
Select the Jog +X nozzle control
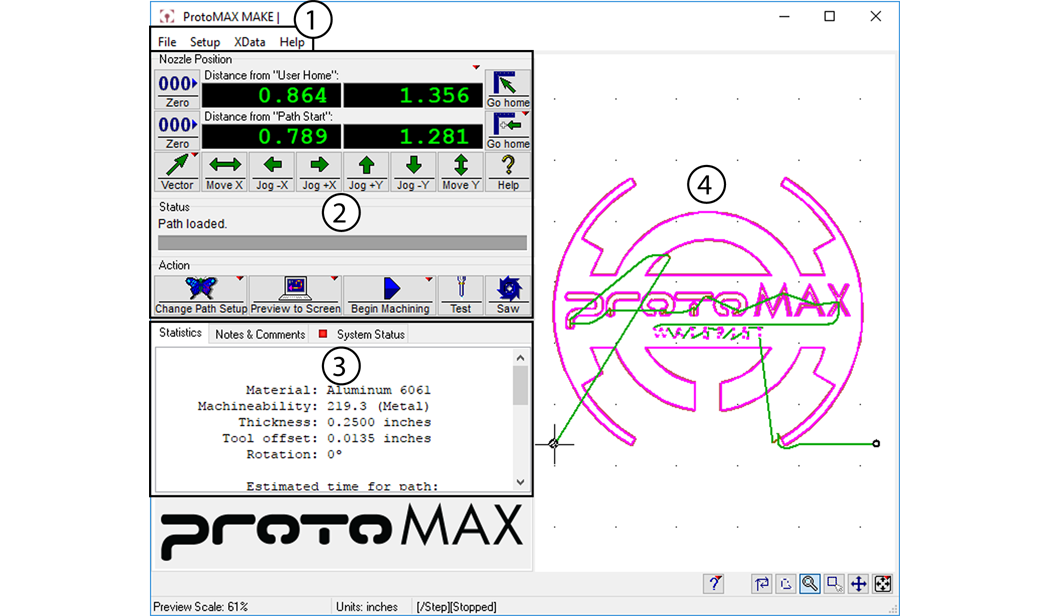[318, 170]
